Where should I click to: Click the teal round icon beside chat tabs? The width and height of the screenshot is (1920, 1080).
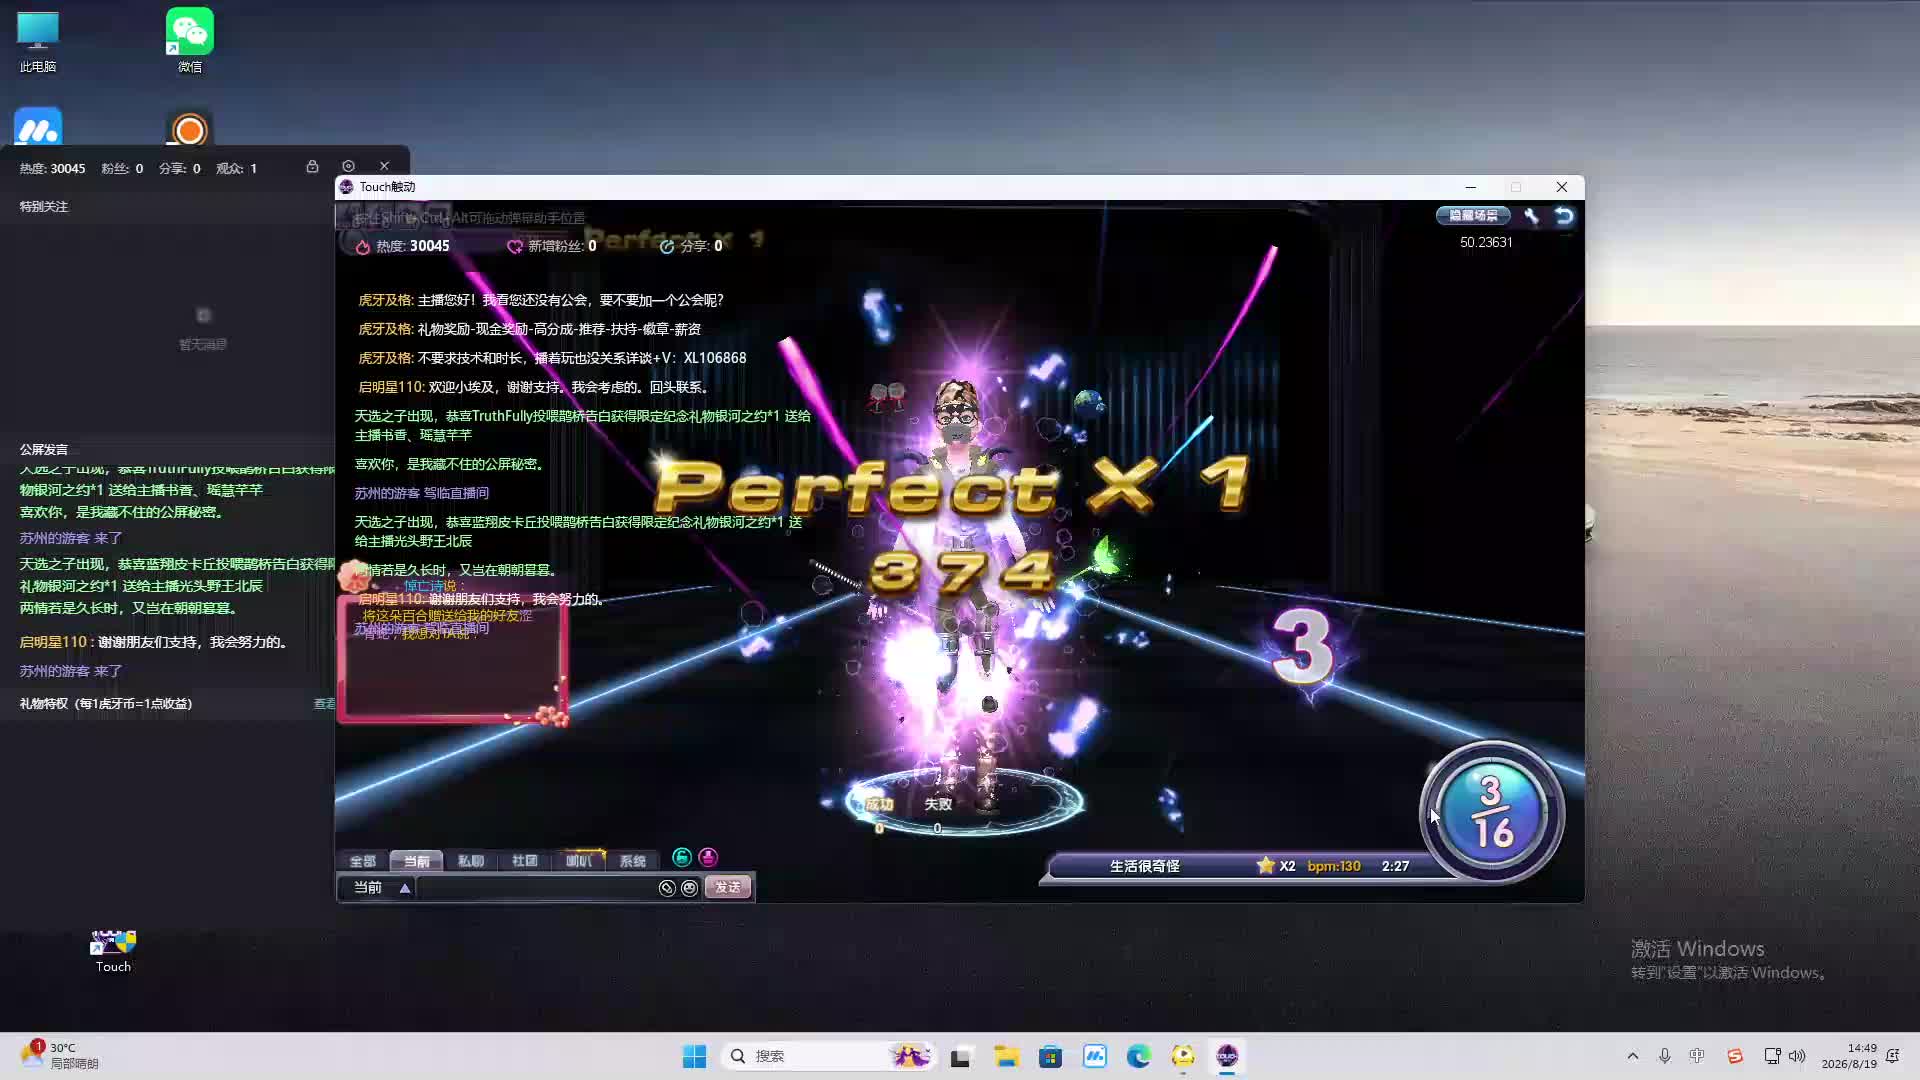click(682, 857)
